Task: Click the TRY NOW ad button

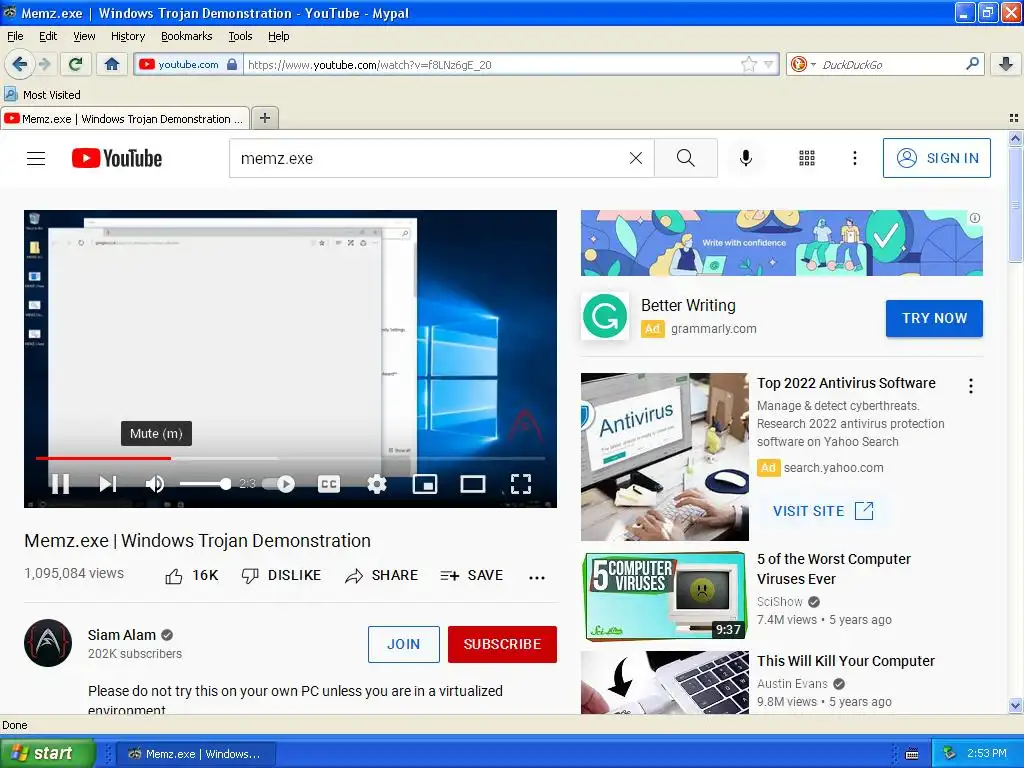Action: (x=934, y=318)
